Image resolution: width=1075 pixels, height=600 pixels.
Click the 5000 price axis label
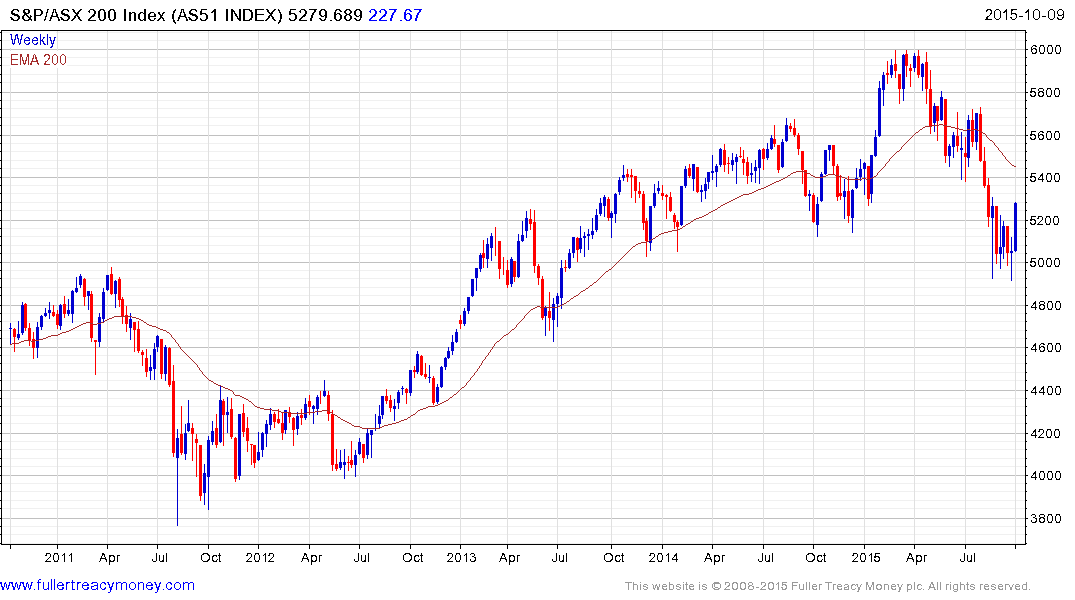[x=1046, y=263]
